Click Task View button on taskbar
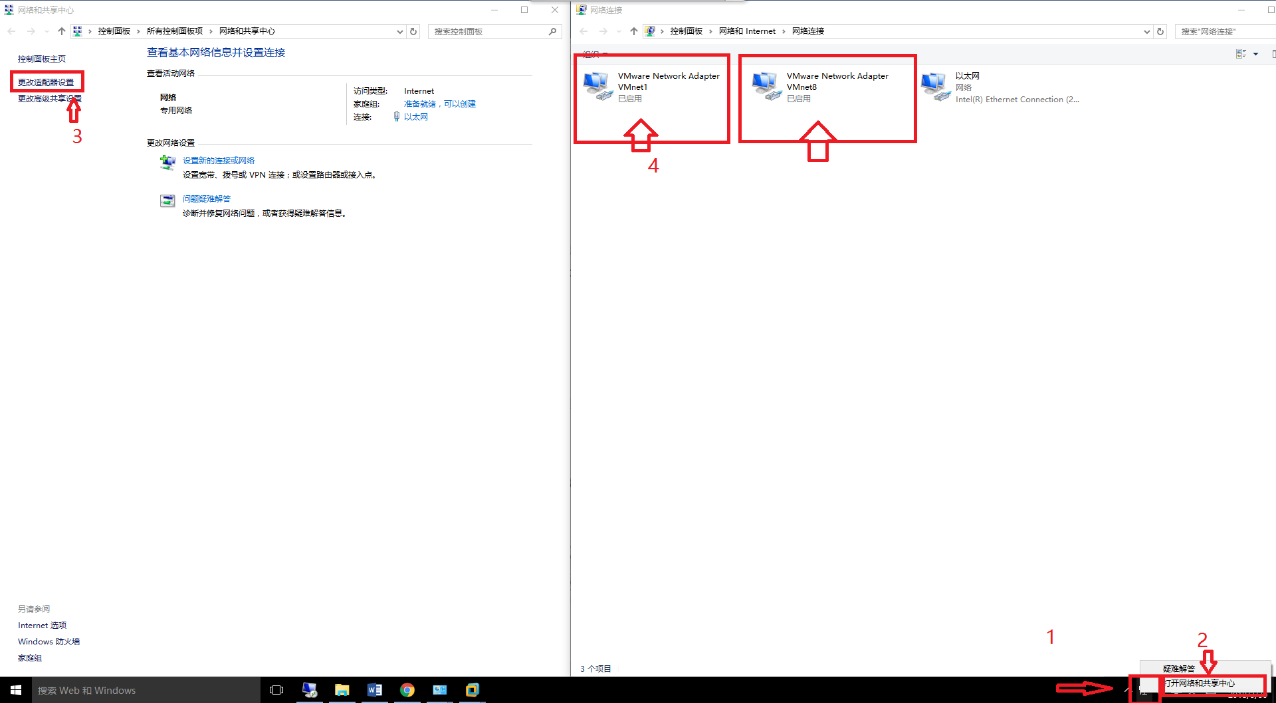1276x703 pixels. (277, 690)
